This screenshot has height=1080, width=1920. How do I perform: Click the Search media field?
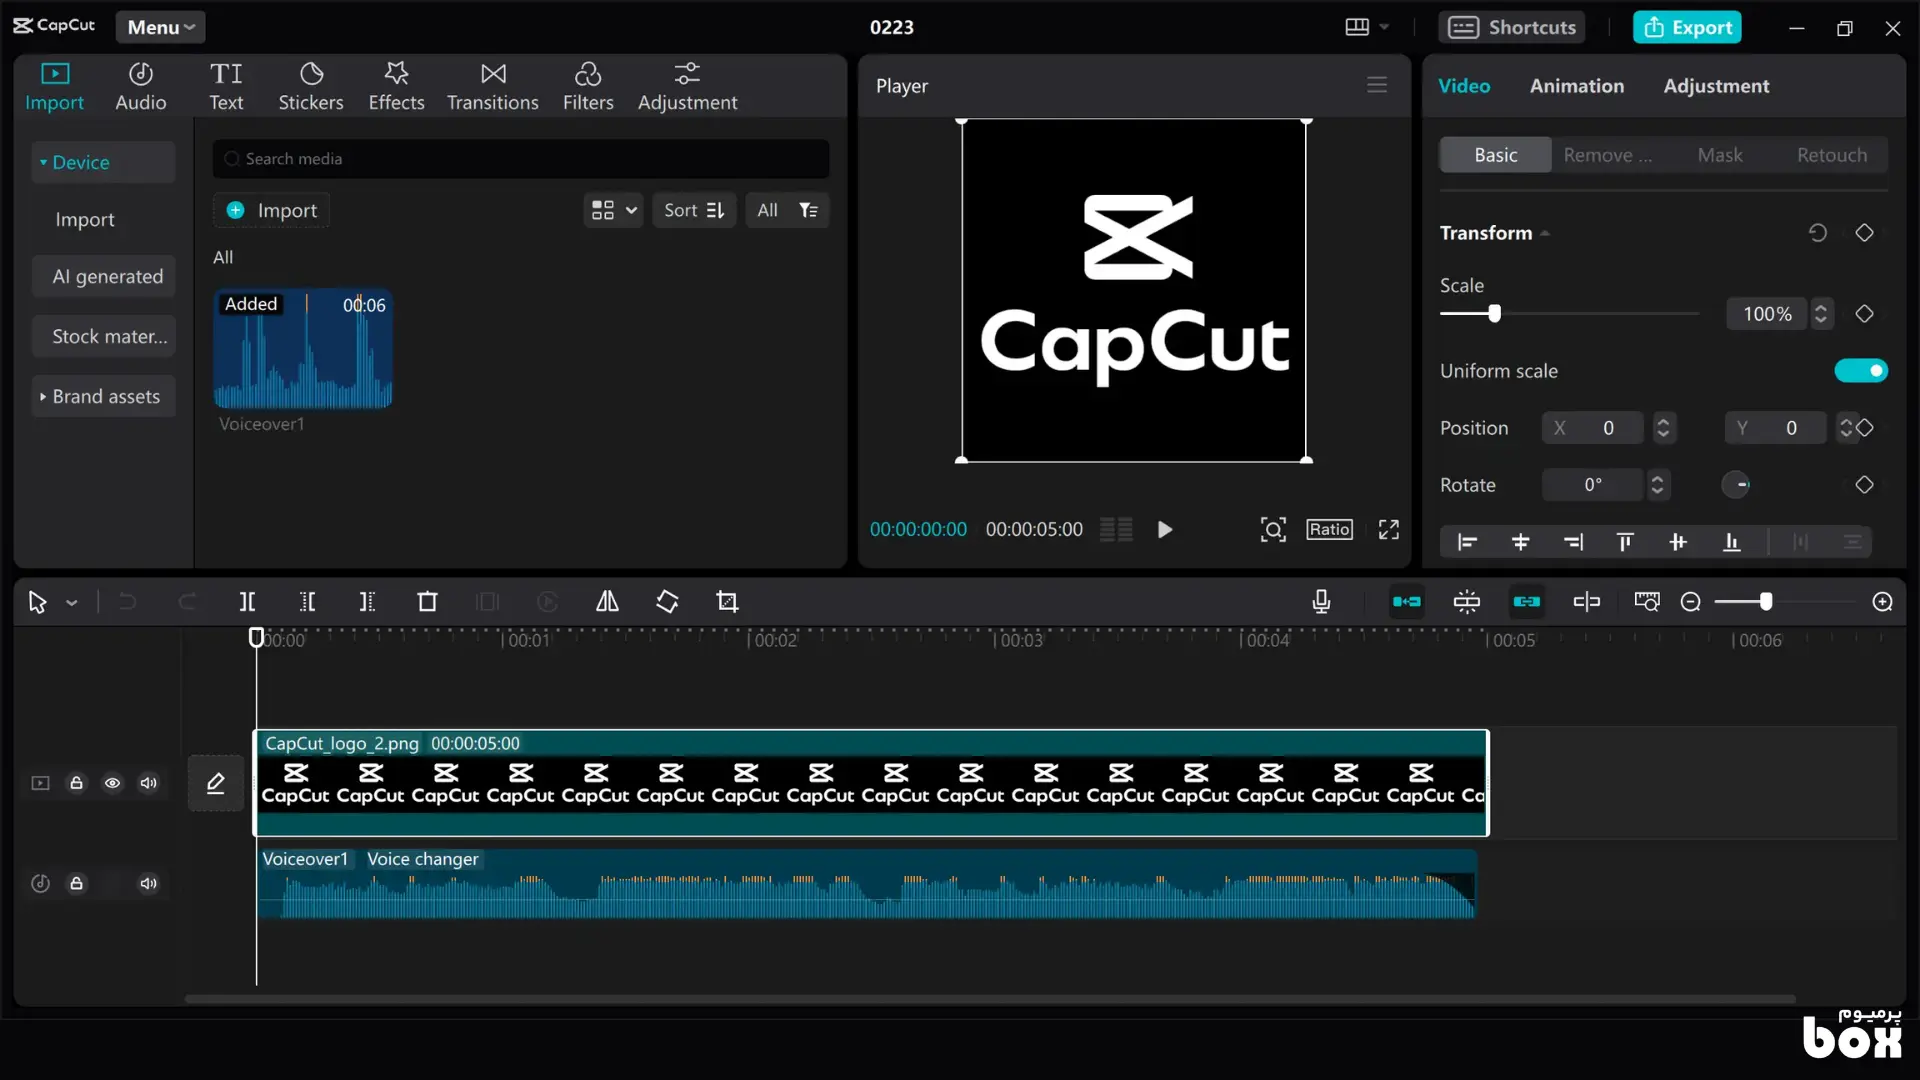coord(521,159)
